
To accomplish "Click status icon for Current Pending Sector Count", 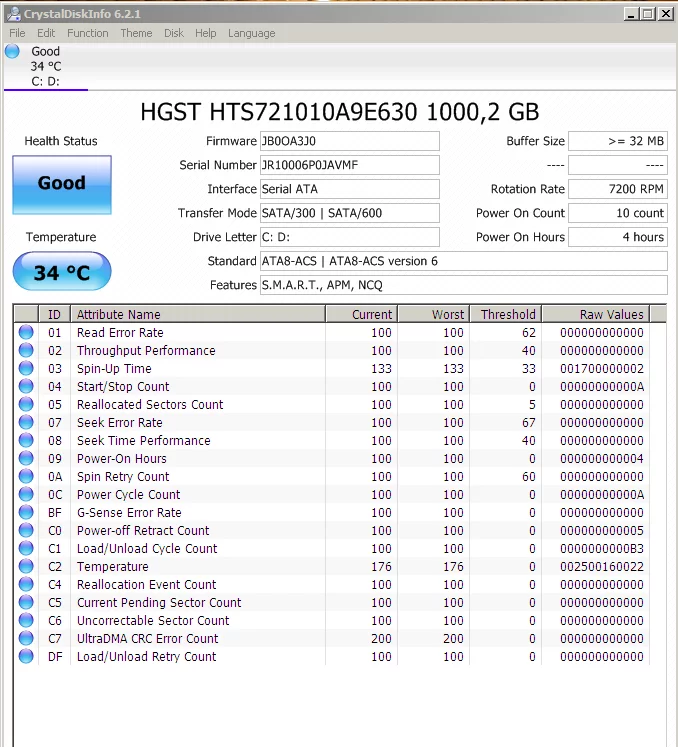I will (26, 602).
